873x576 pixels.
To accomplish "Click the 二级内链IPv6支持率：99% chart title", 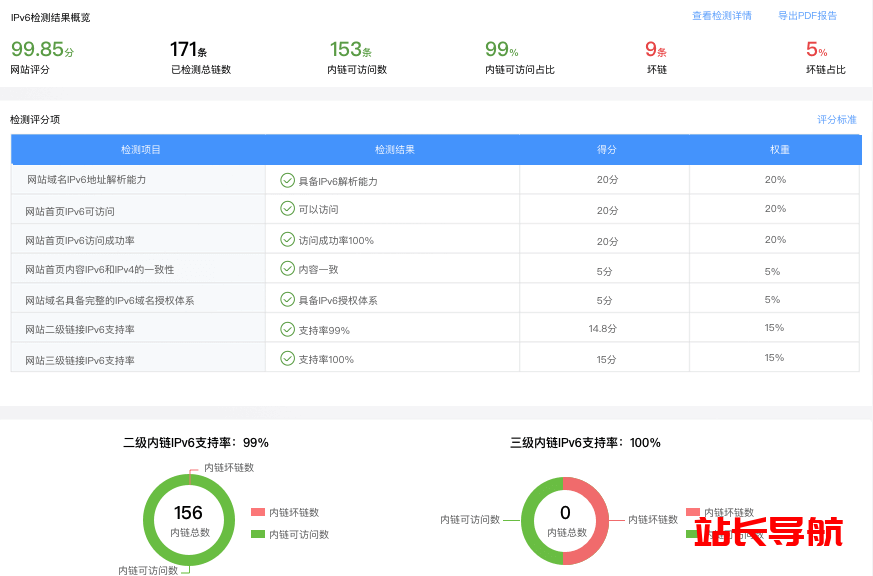I will (195, 442).
